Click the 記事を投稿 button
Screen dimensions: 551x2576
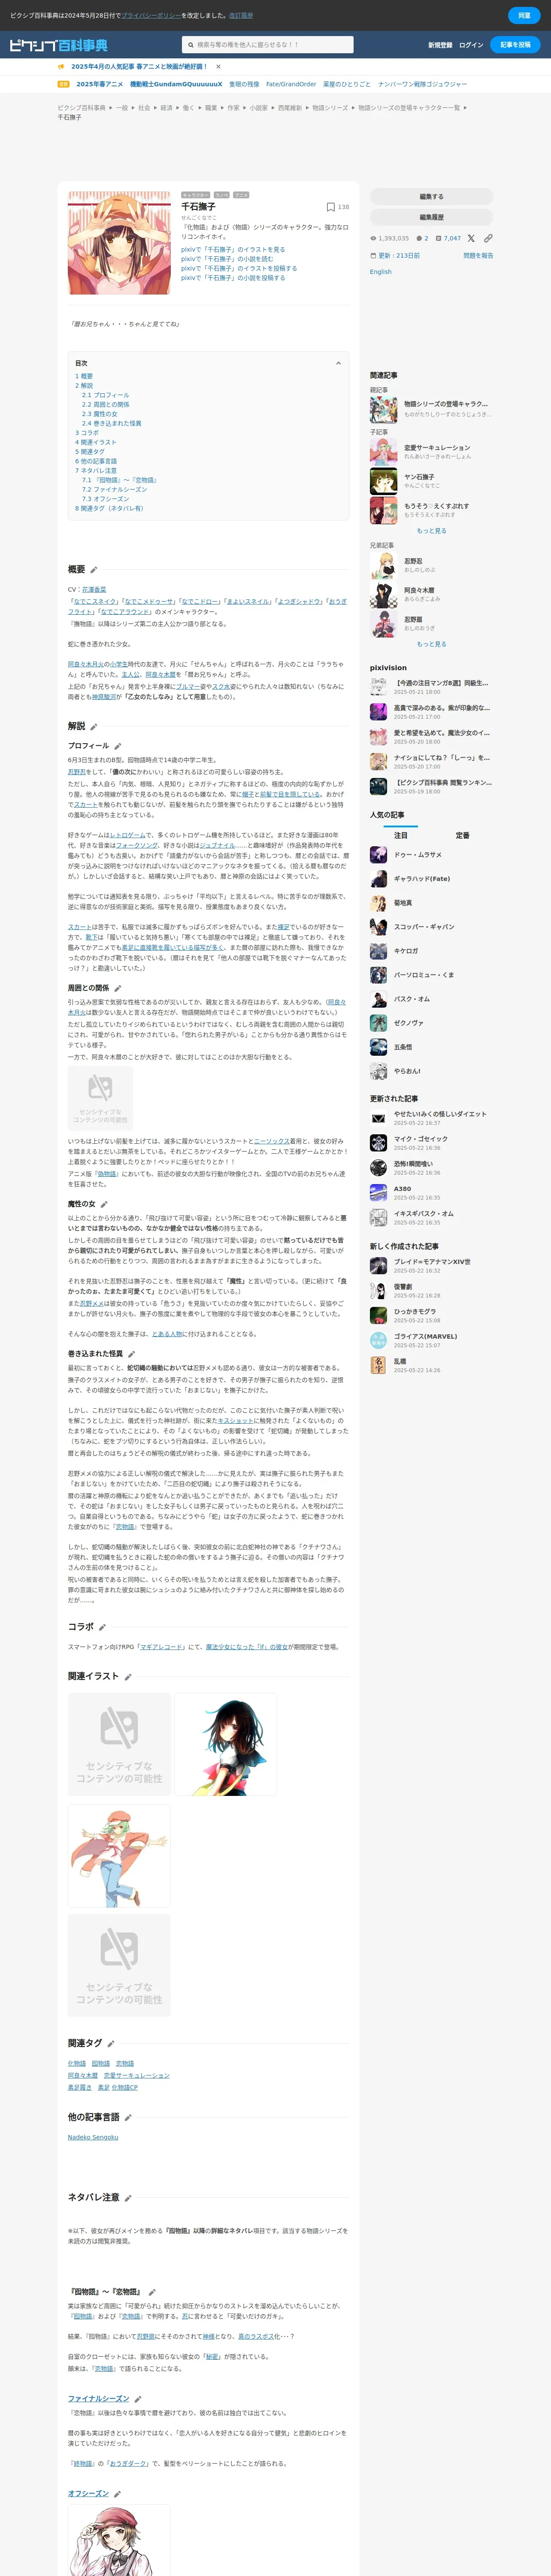[515, 45]
